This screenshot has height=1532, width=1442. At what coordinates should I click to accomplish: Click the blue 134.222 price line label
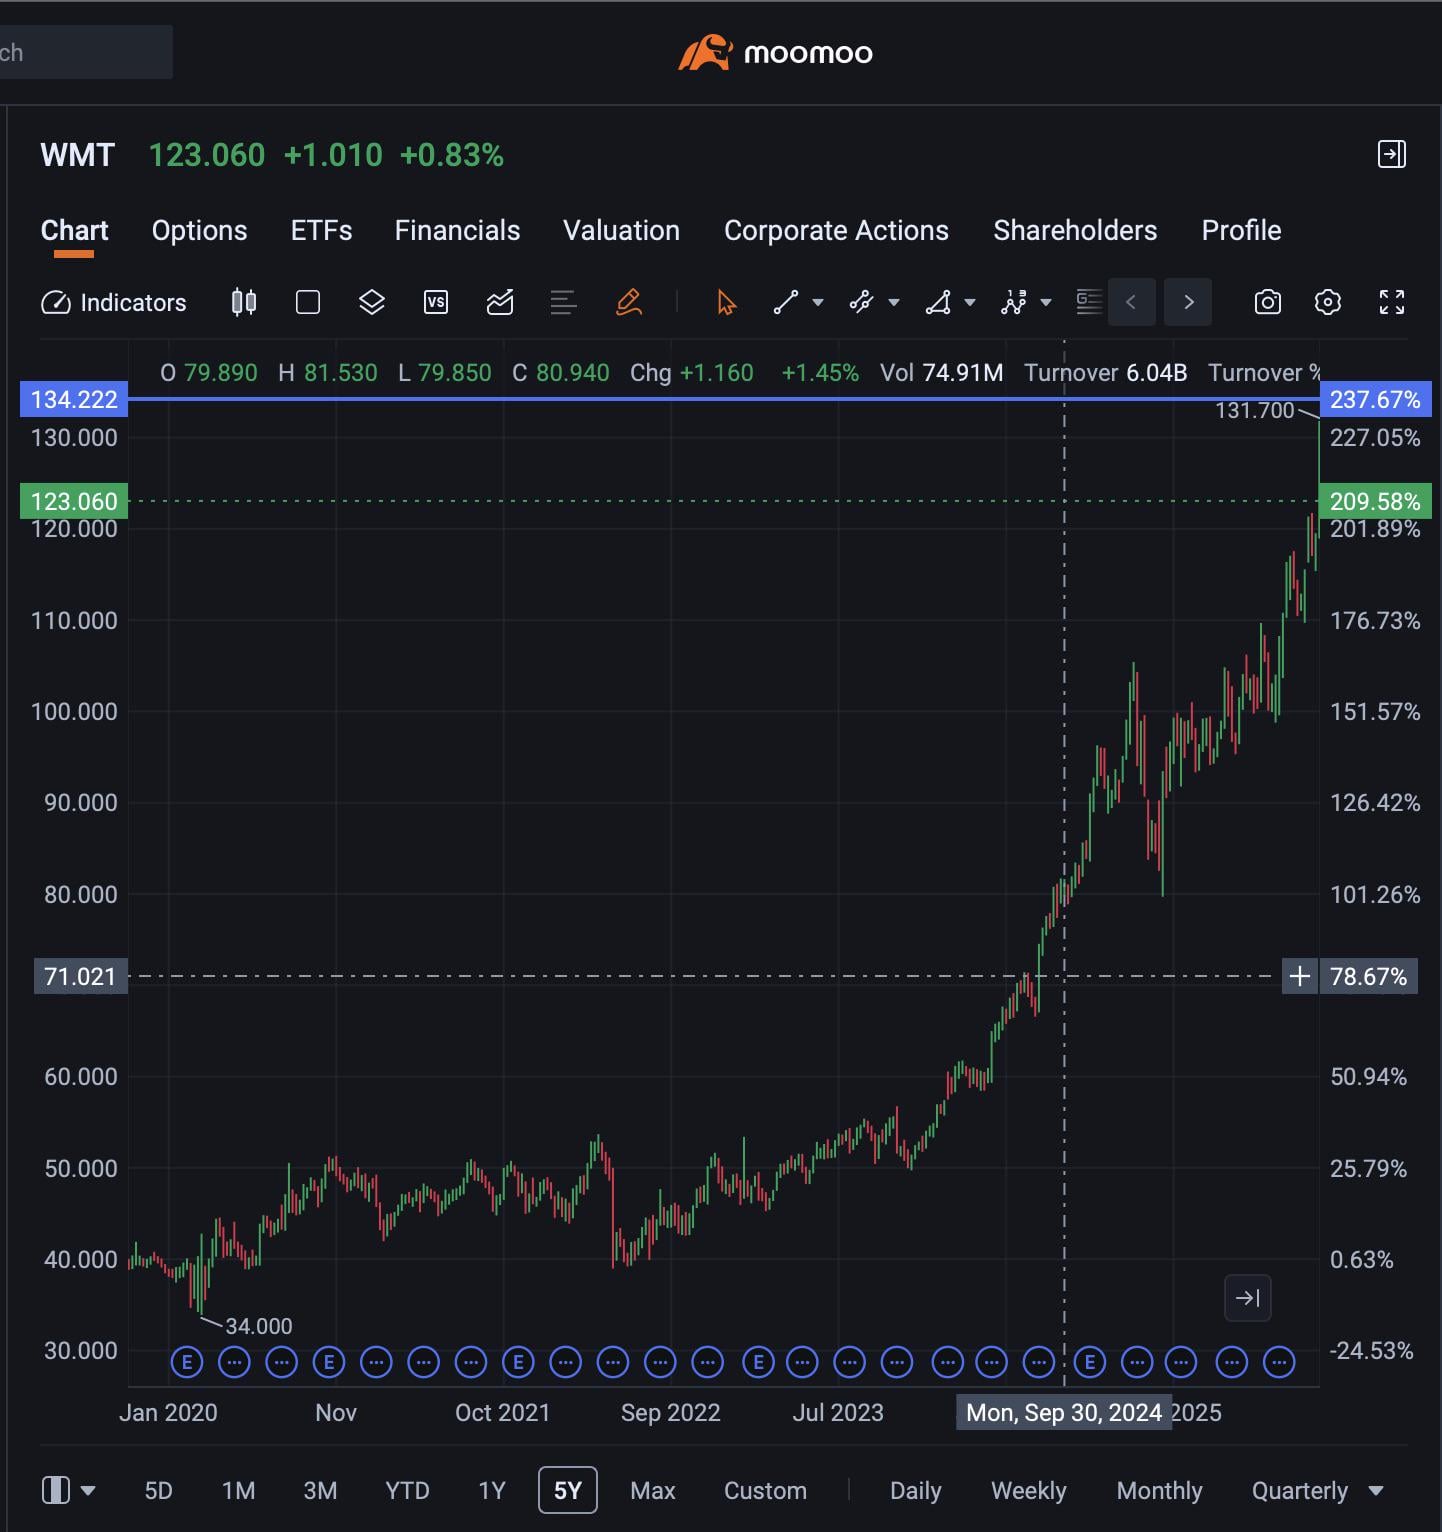(74, 400)
